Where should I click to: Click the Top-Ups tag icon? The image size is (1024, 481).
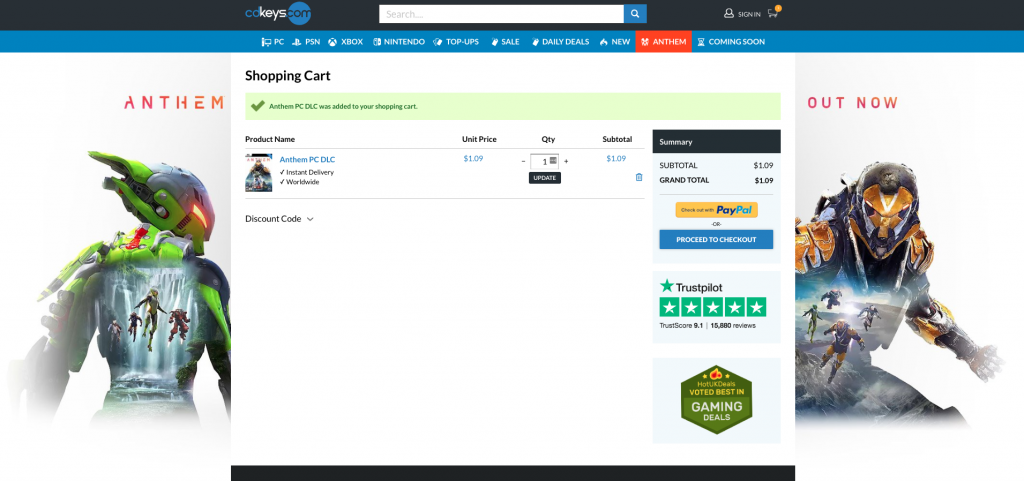coord(438,42)
